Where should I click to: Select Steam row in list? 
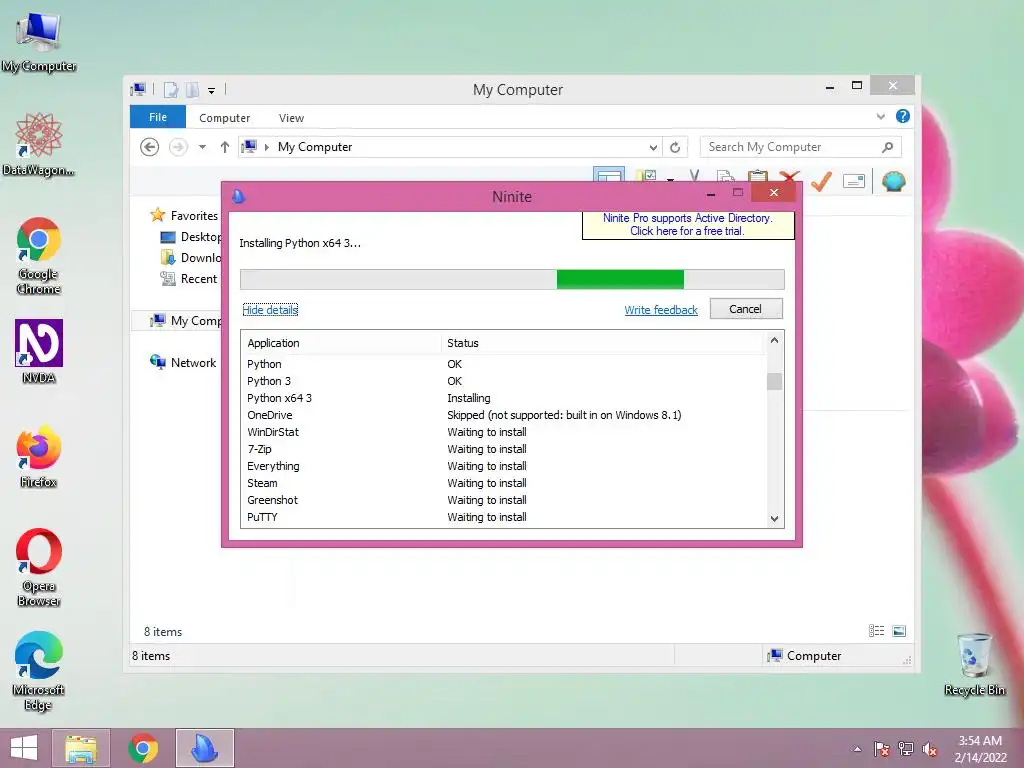(504, 483)
